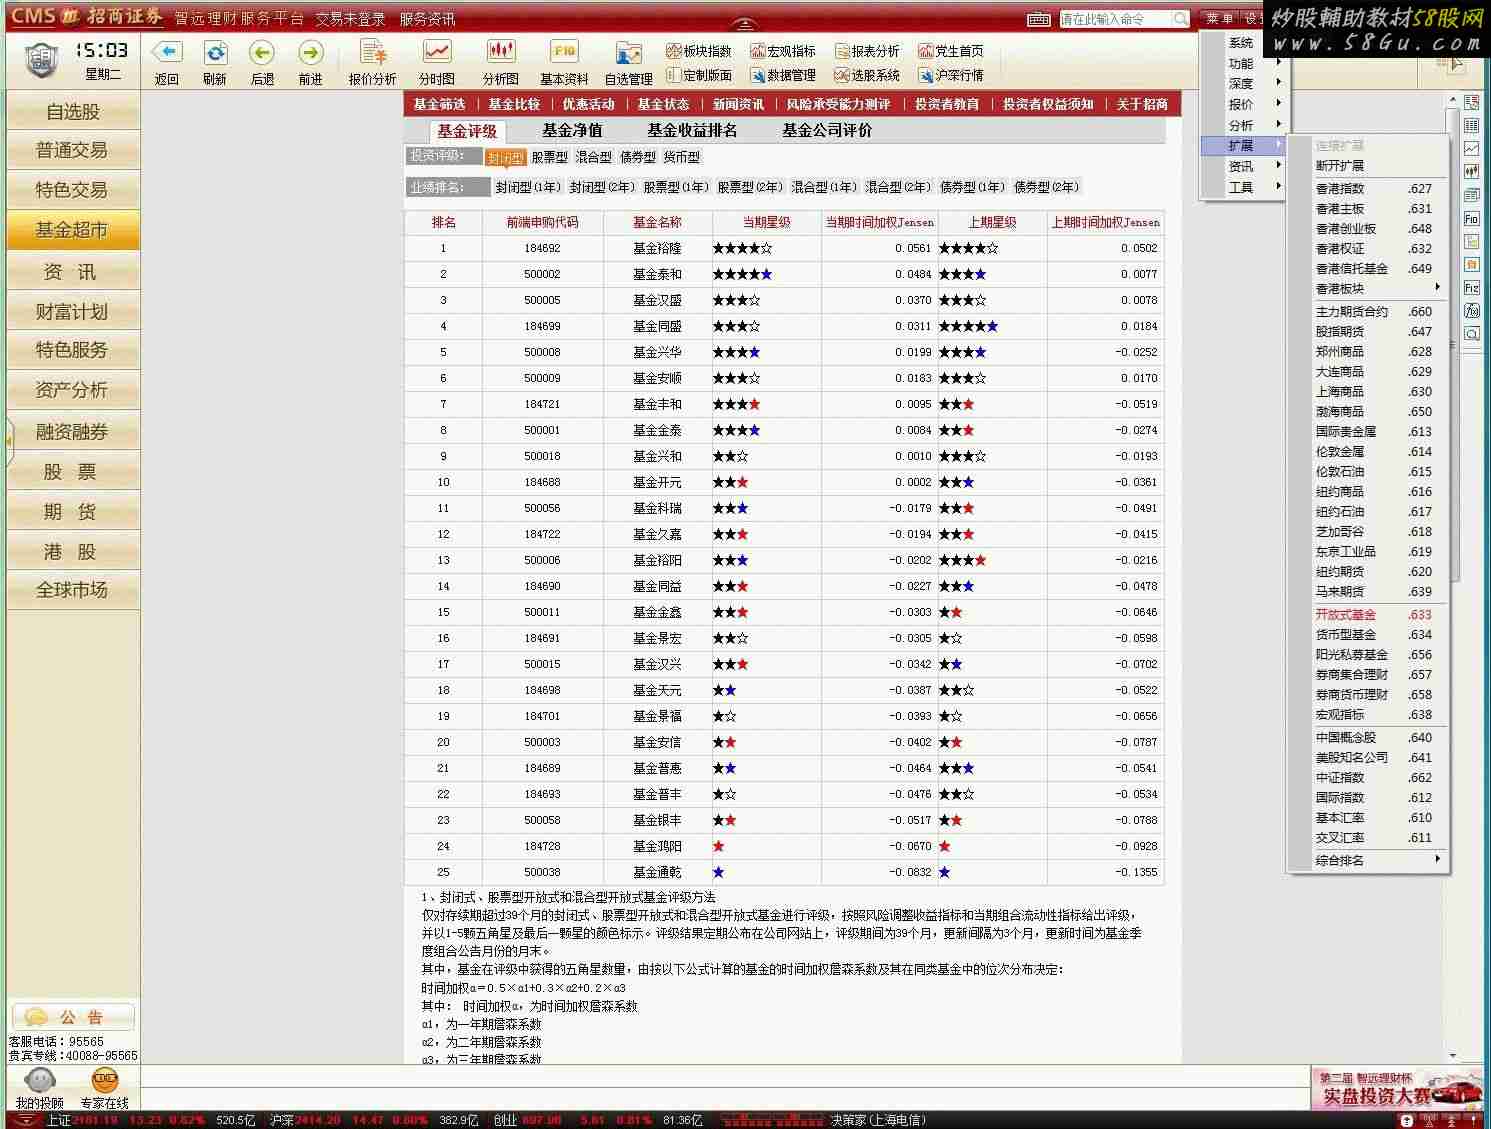
Task: Click the 我的投顾 advisor icon
Action: tap(40, 1081)
